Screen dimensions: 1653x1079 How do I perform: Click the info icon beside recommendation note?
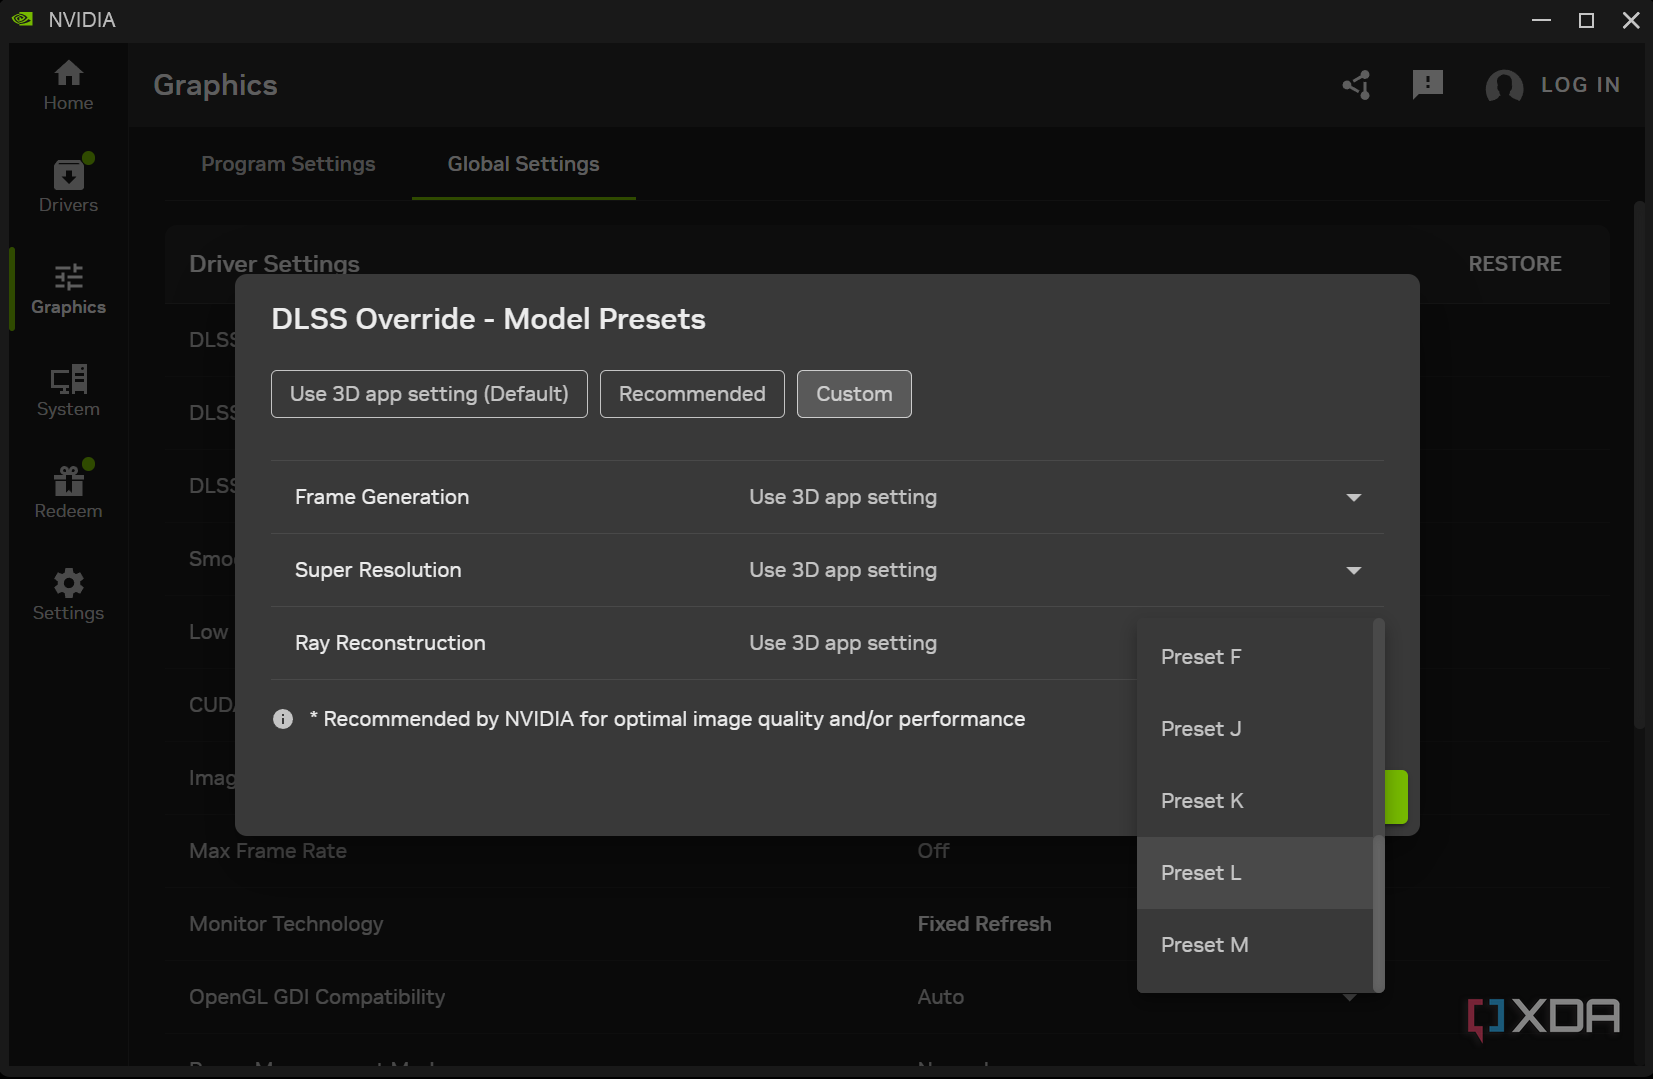tap(283, 719)
